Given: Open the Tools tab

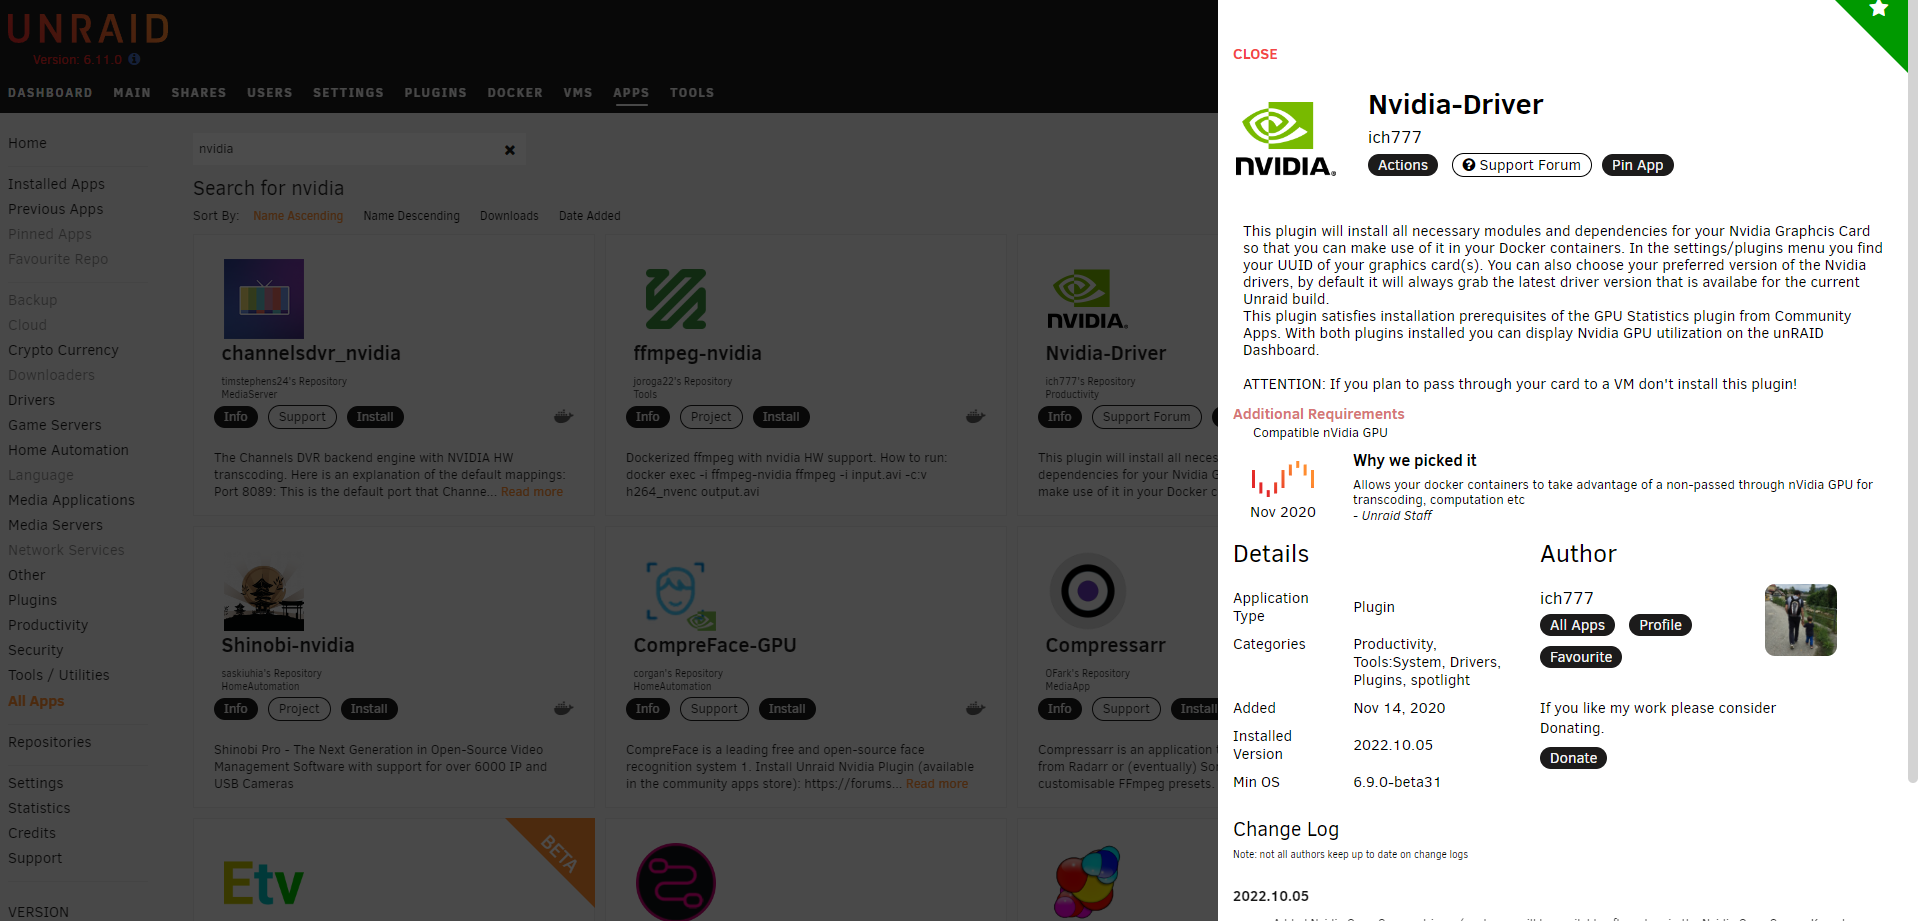Looking at the screenshot, I should coord(692,93).
